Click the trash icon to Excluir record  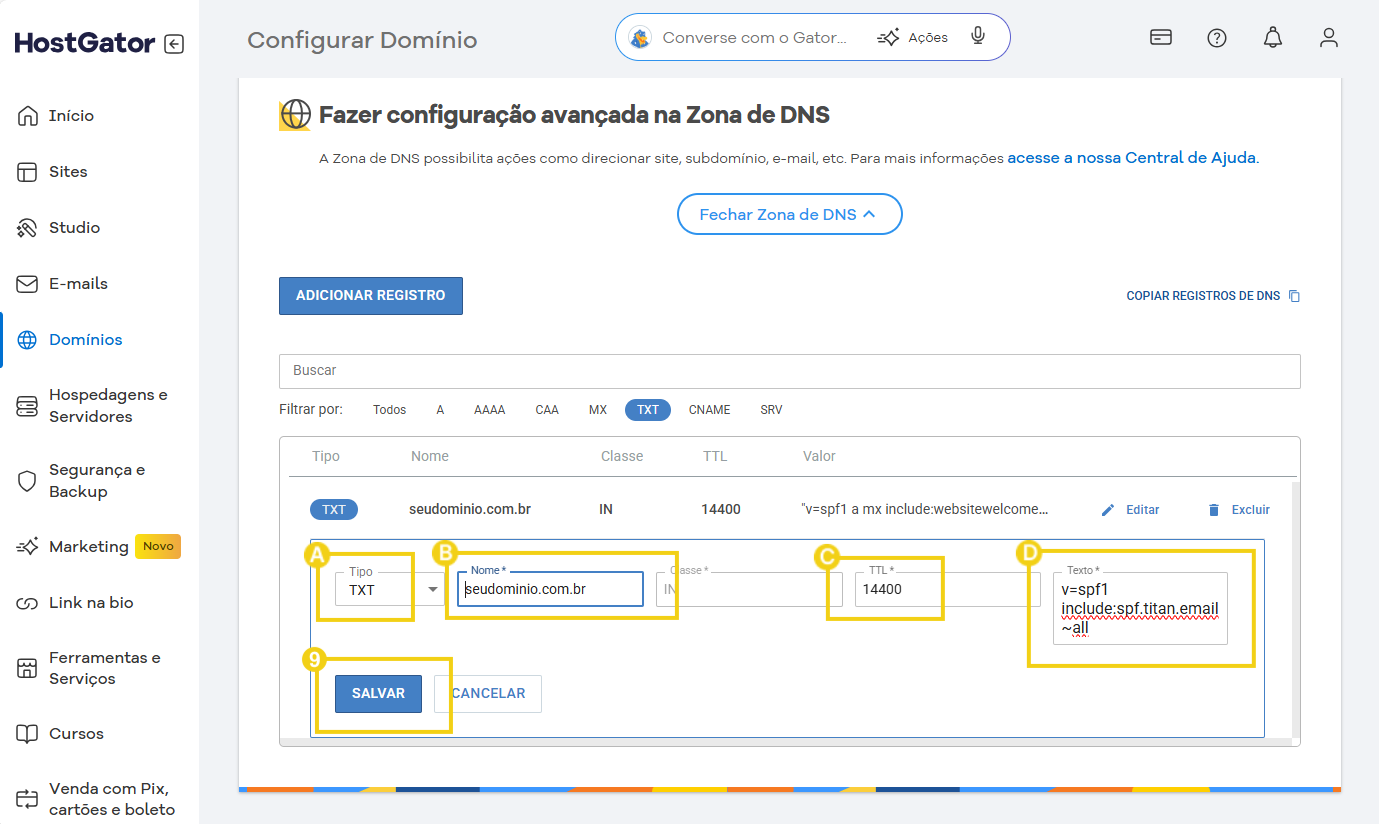1214,510
